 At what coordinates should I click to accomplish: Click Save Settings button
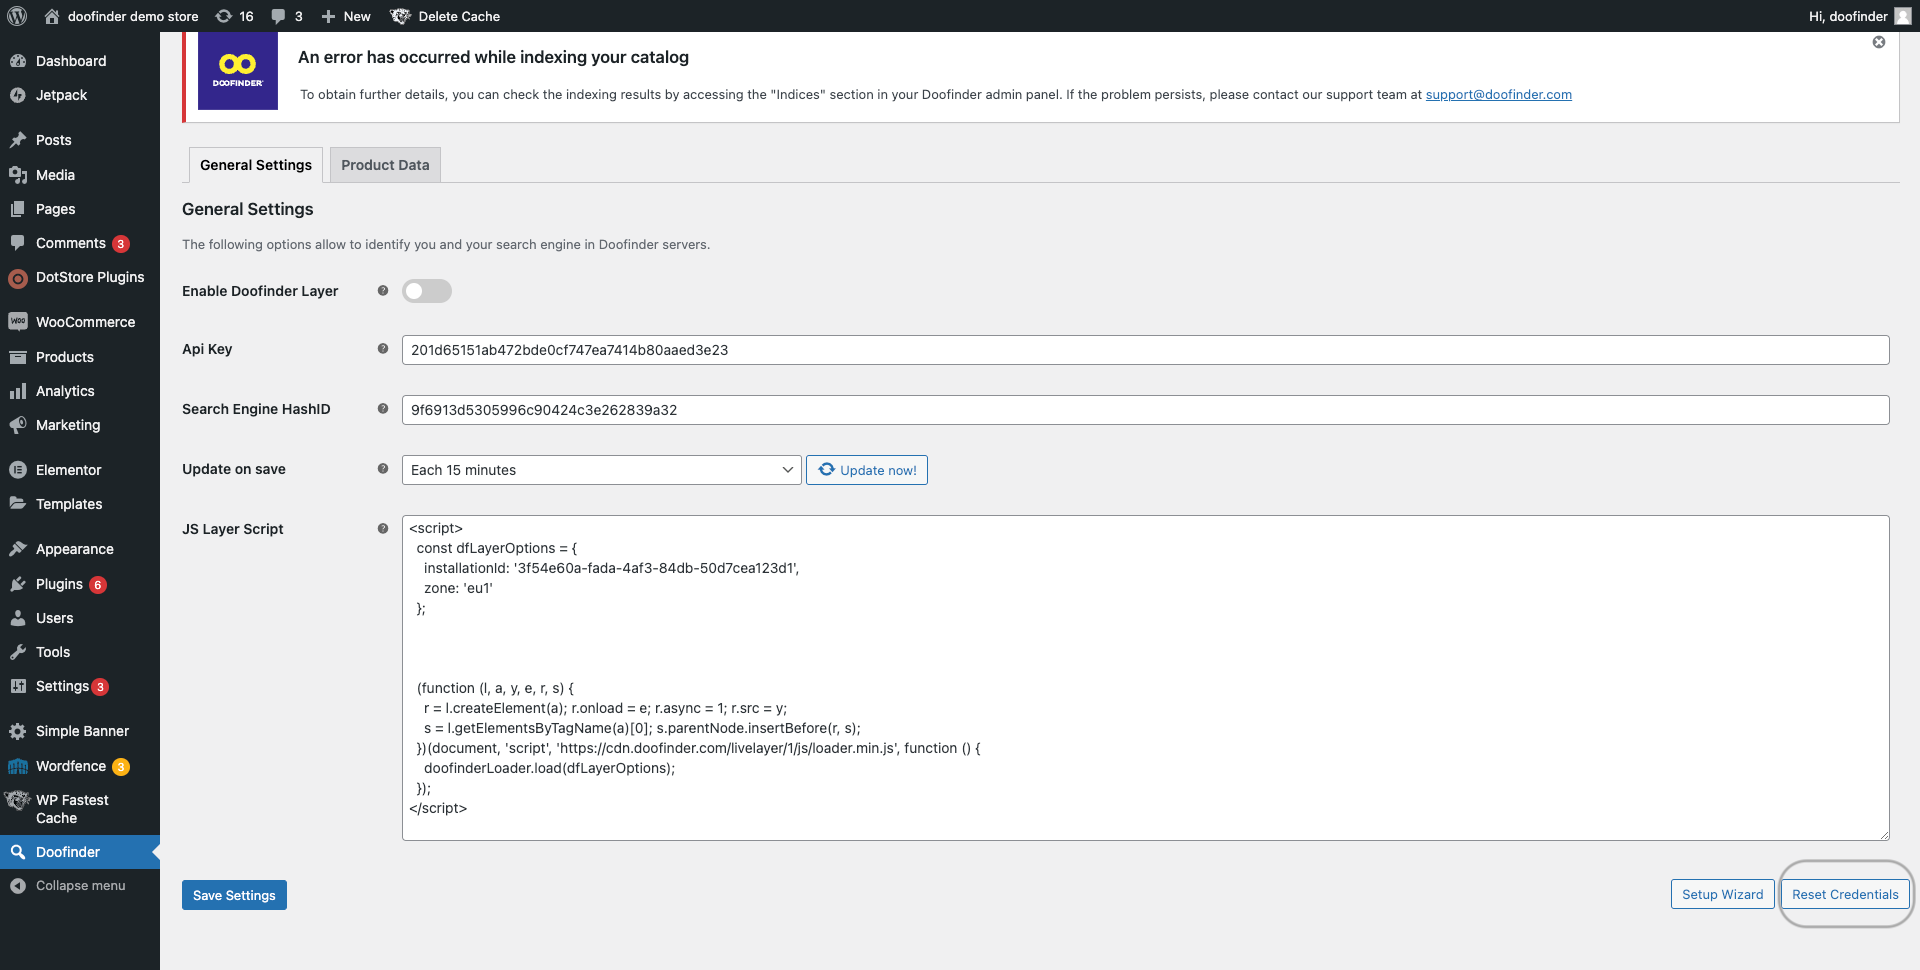point(234,895)
